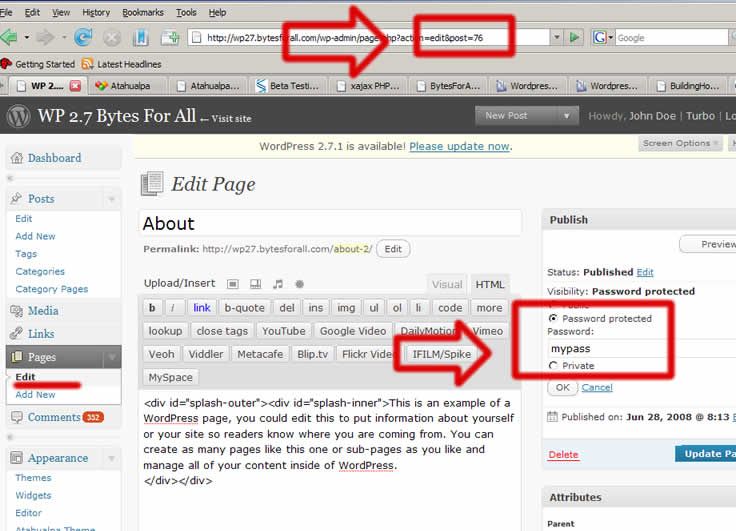
Task: Switch to the xajax PHP... browser tab
Action: coord(368,86)
